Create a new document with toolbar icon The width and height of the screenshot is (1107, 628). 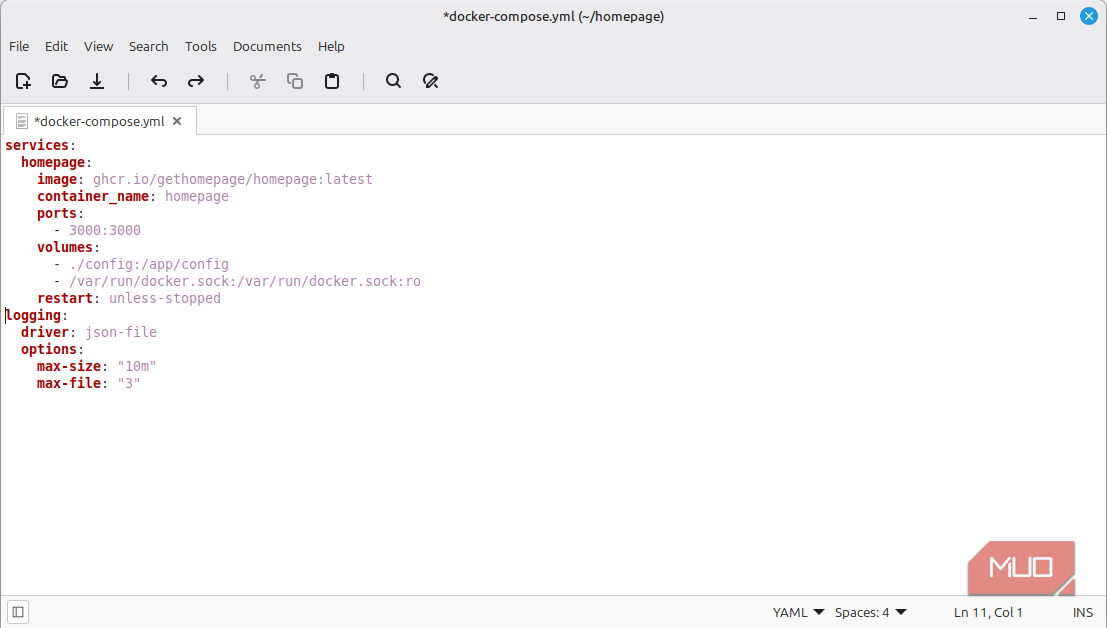click(x=23, y=81)
